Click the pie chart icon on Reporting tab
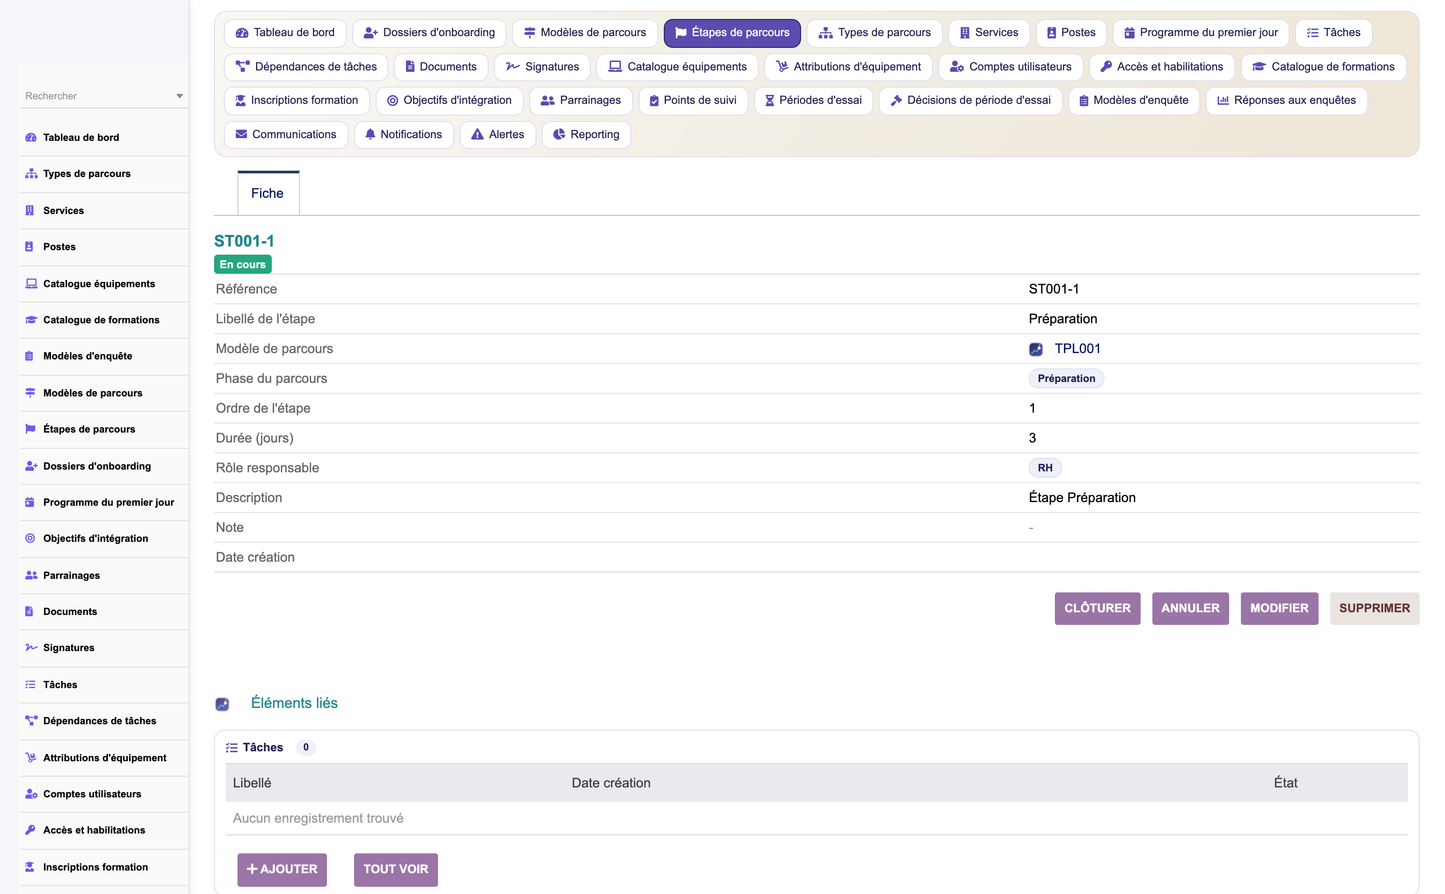The image size is (1445, 894). coord(559,135)
